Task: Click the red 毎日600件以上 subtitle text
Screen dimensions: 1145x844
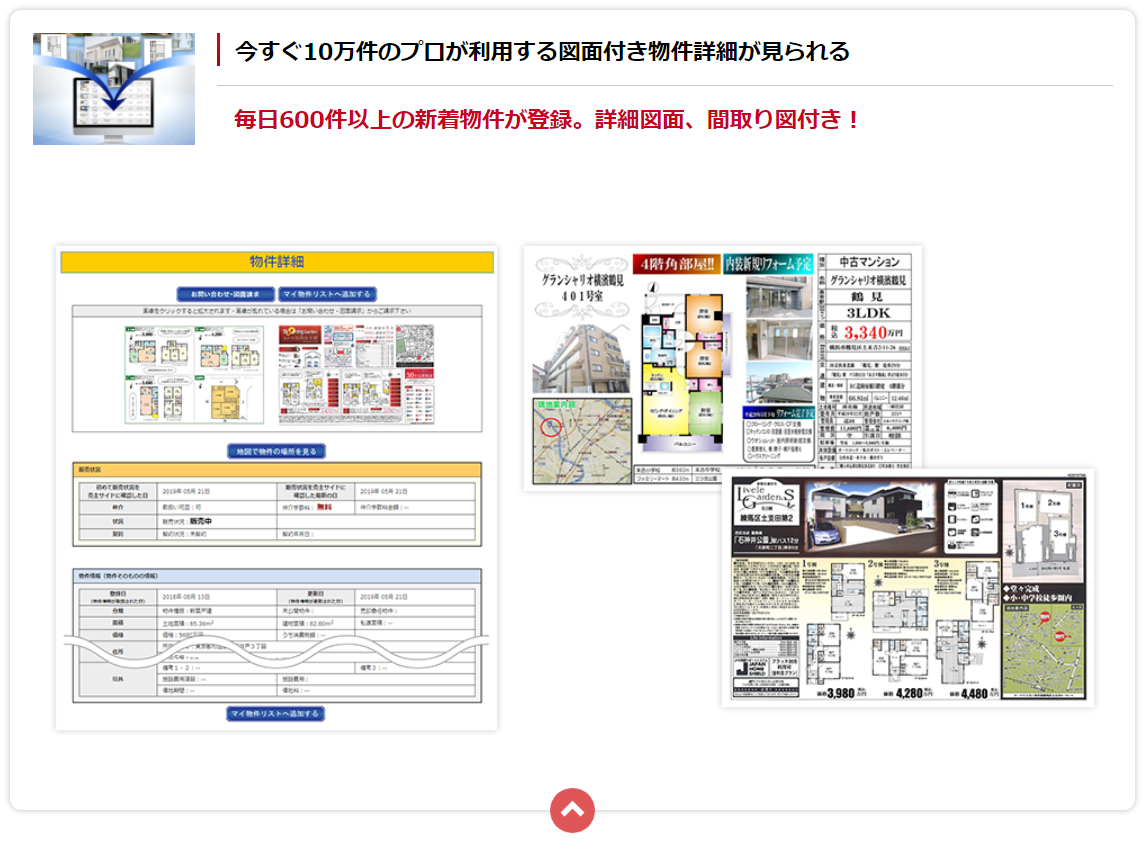Action: 547,120
